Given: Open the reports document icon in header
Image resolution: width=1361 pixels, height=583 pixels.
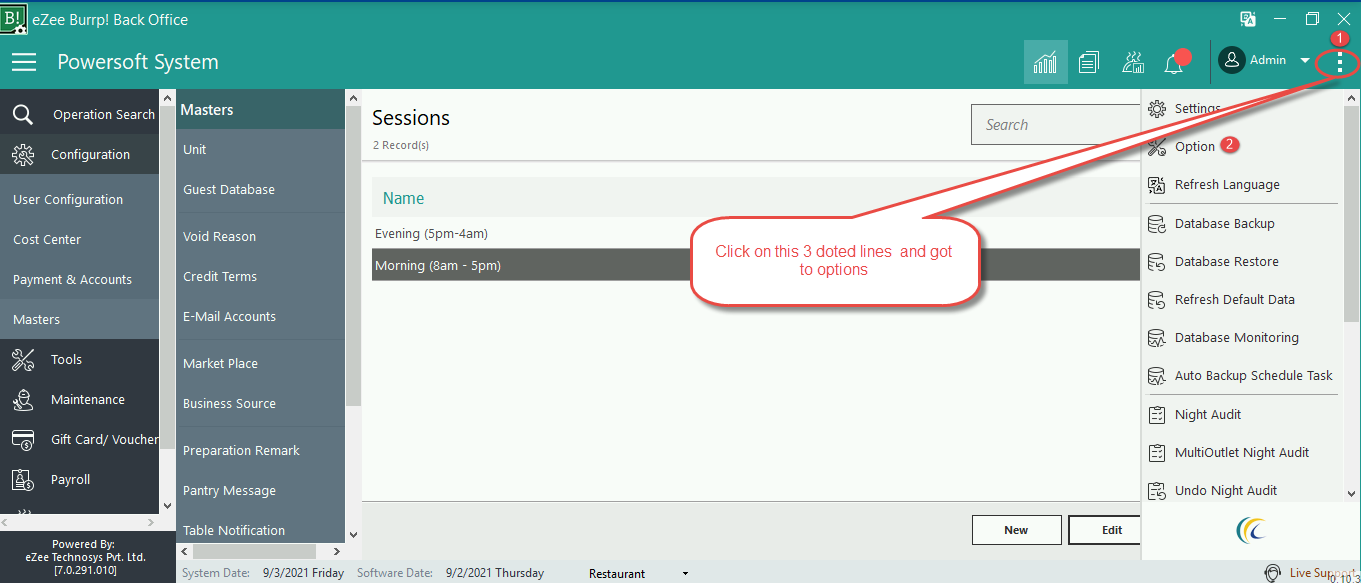Looking at the screenshot, I should [1089, 62].
